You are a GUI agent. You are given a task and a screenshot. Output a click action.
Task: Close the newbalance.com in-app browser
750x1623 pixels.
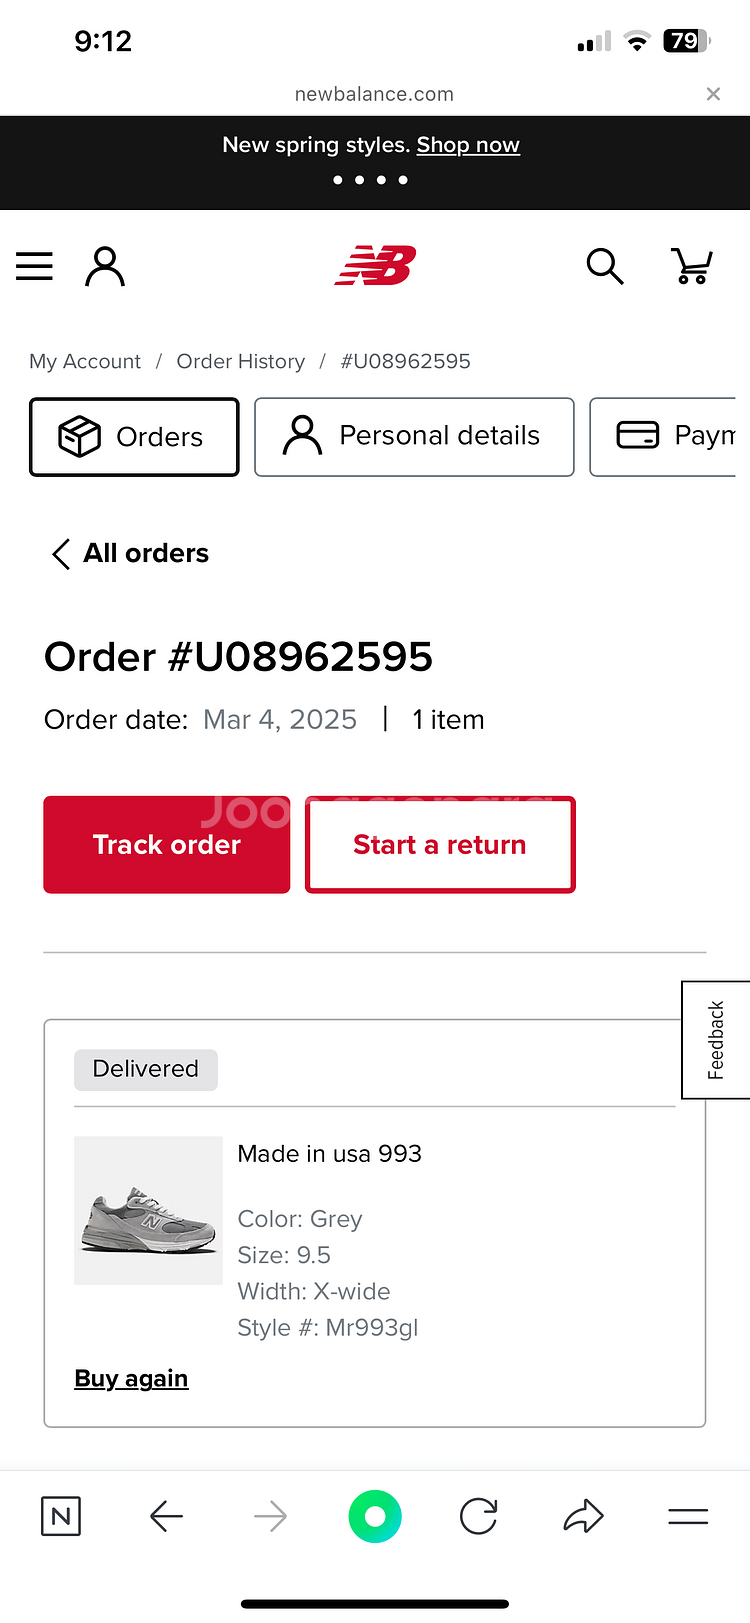713,94
